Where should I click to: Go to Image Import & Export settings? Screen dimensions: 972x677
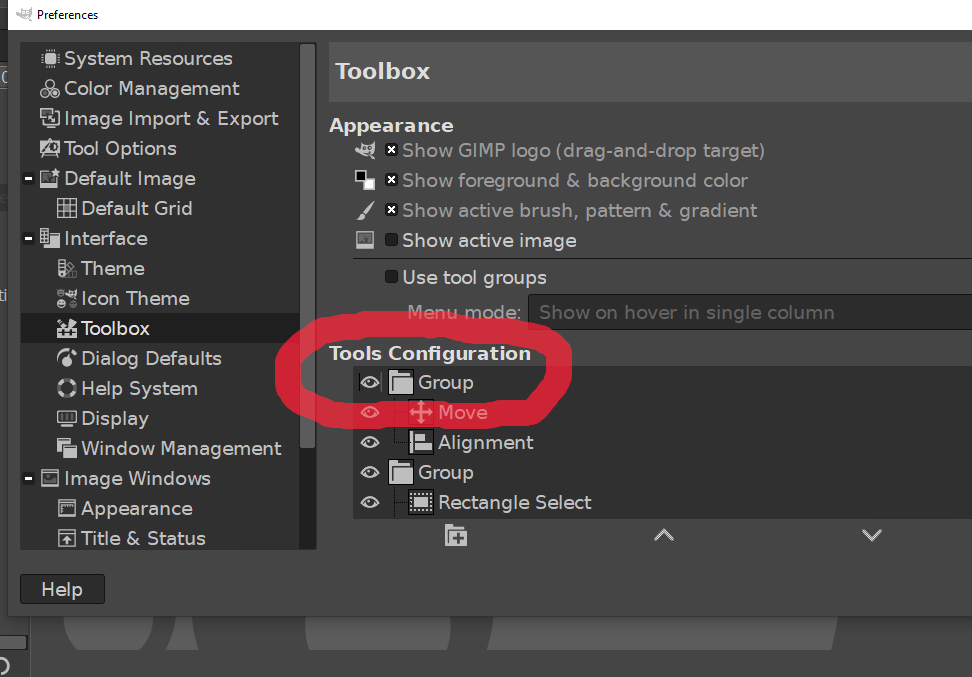coord(159,118)
